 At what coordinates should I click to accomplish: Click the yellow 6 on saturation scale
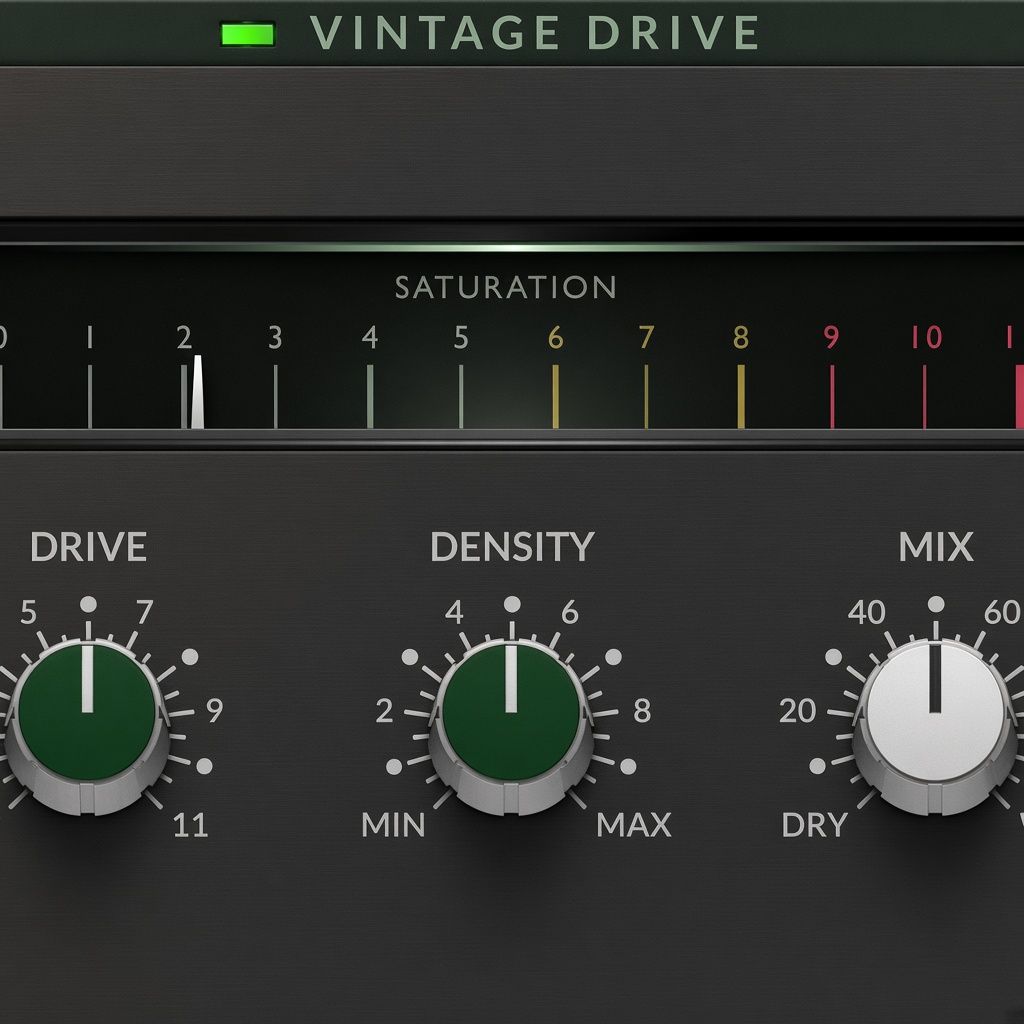pyautogui.click(x=555, y=338)
